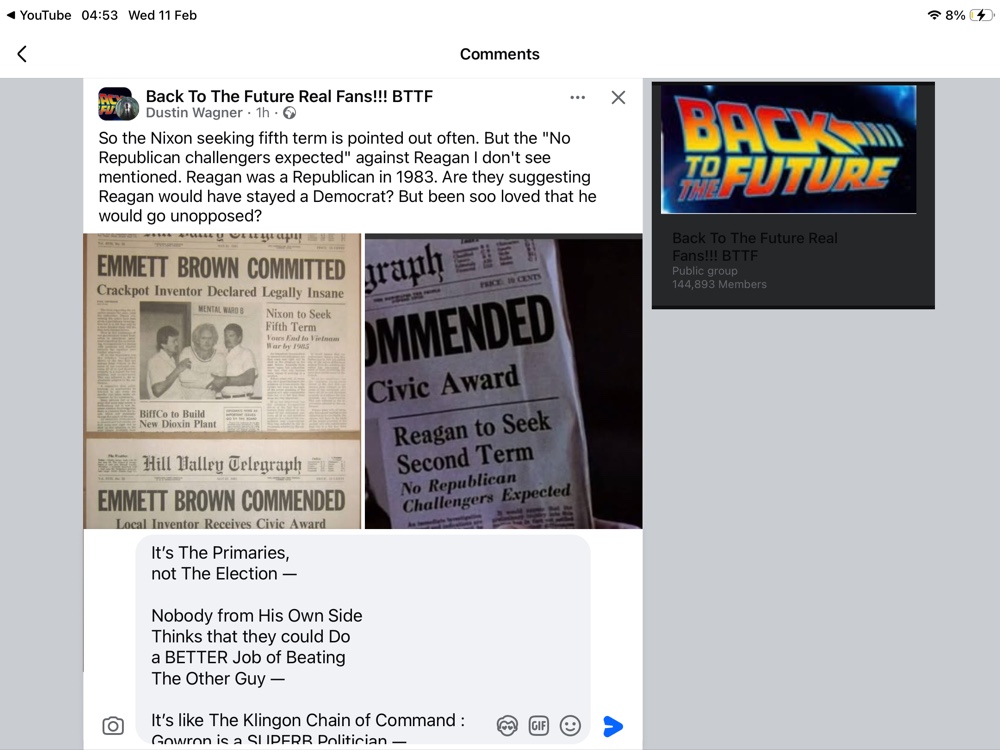The width and height of the screenshot is (1000, 750).
Task: Return to YouTube via the status bar
Action: click(x=39, y=15)
